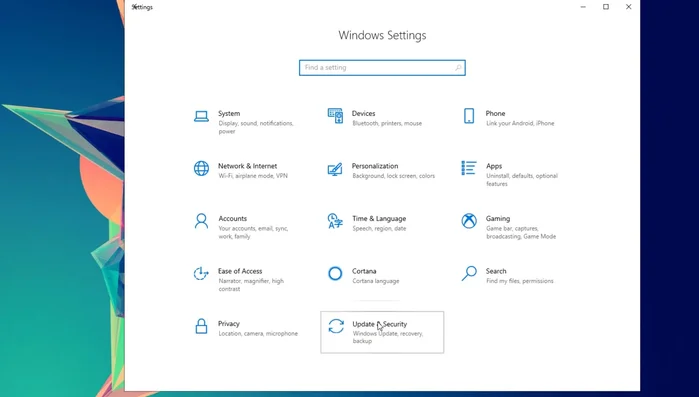Screen dimensions: 699x397
Task: Click the magnifier in the search box
Action: click(x=458, y=68)
